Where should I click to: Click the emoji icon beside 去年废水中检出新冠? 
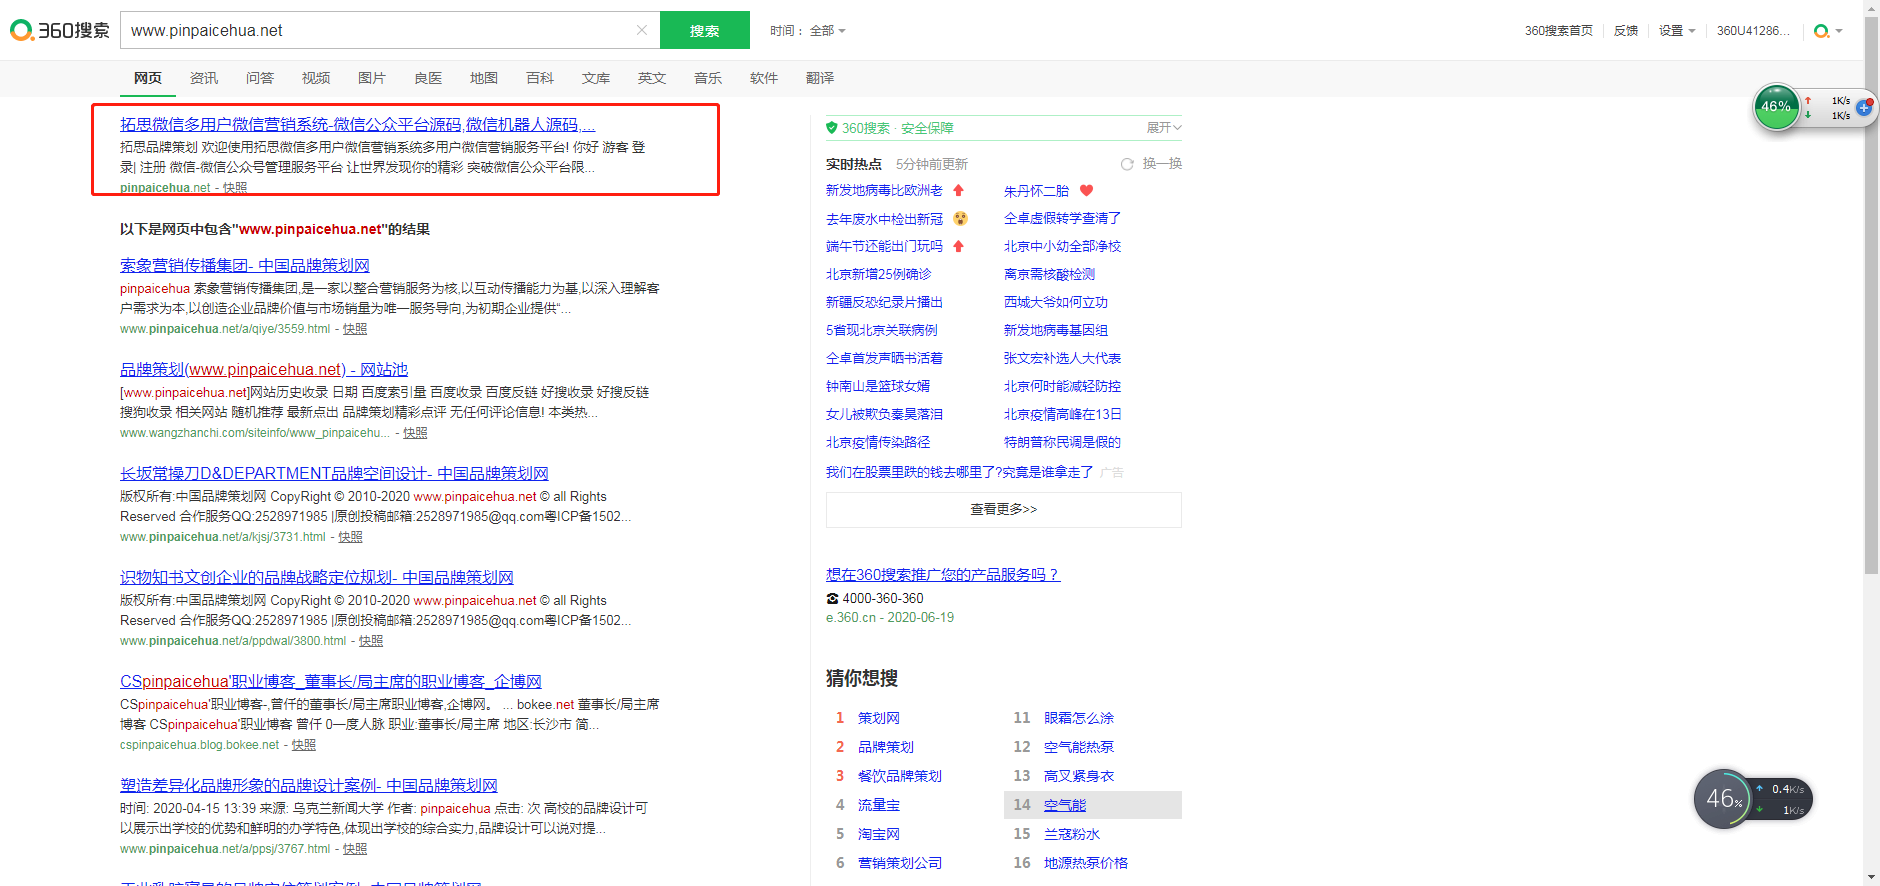tap(960, 218)
